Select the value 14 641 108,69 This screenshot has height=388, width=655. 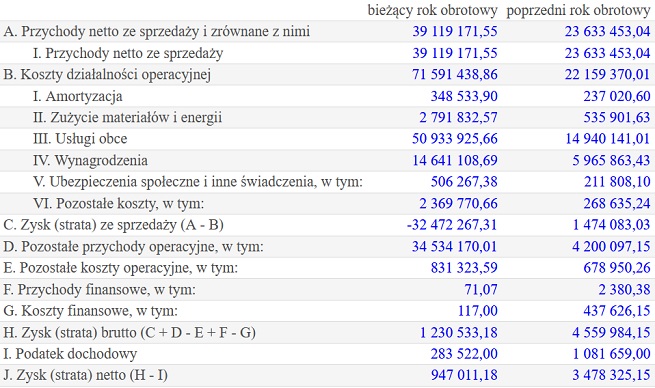pyautogui.click(x=454, y=161)
